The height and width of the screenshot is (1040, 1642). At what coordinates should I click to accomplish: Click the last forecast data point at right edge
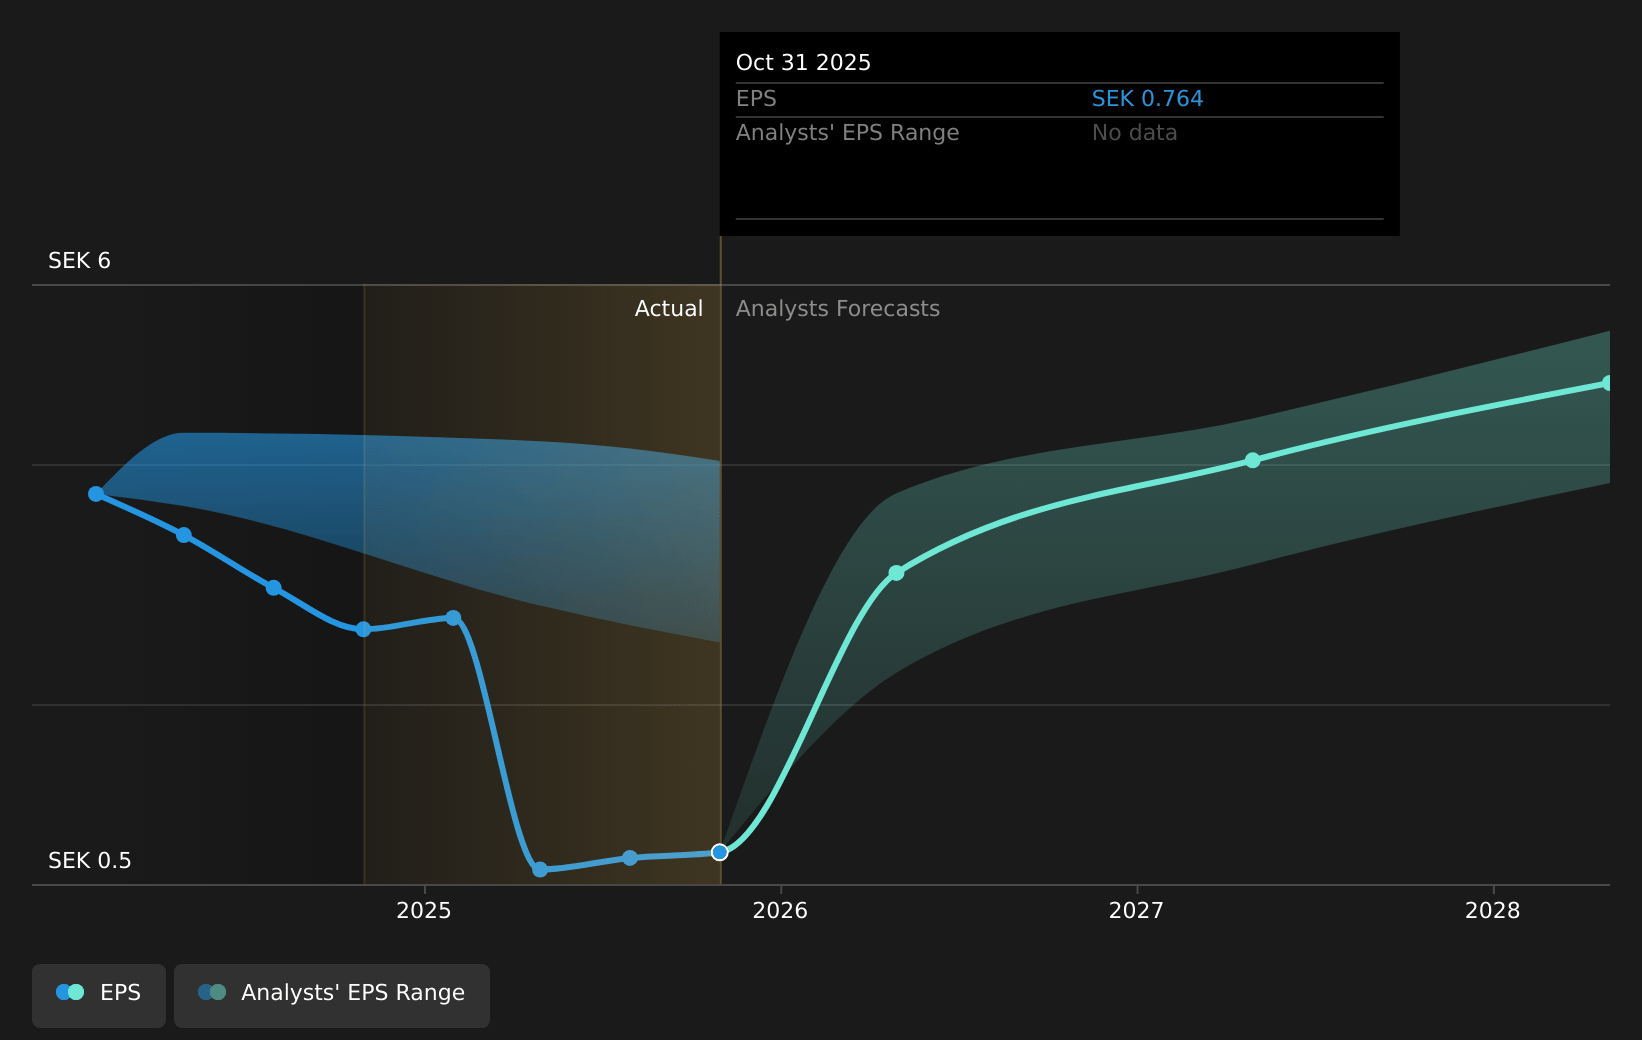[x=1607, y=383]
